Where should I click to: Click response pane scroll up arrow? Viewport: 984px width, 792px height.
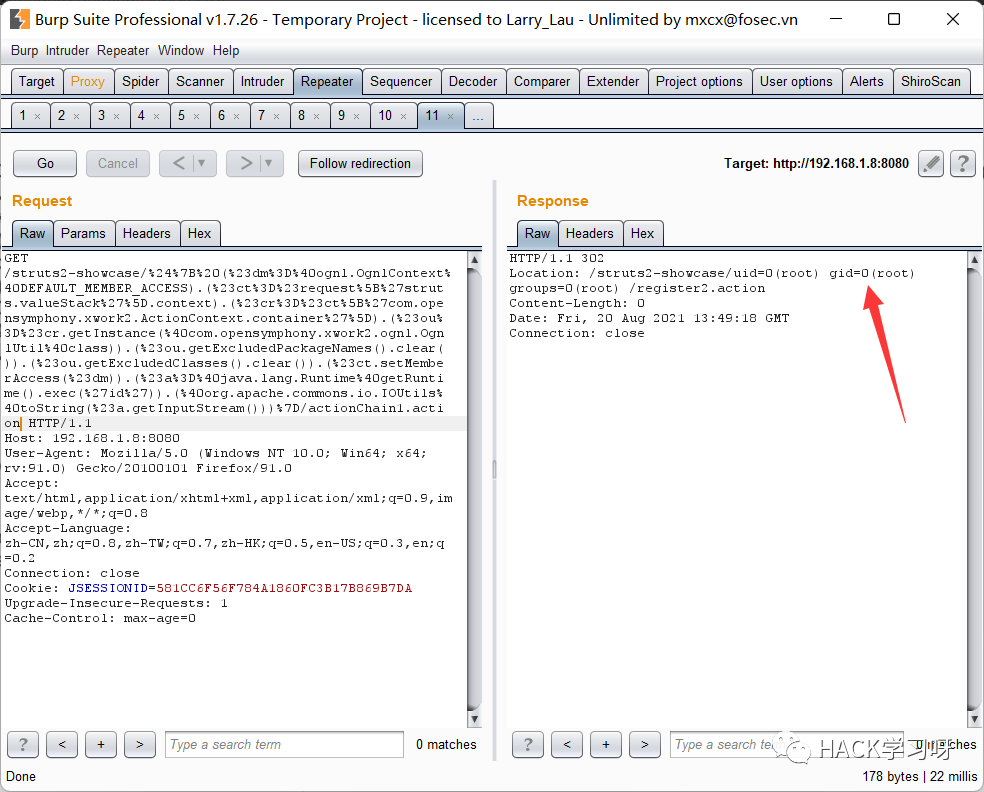[x=974, y=259]
